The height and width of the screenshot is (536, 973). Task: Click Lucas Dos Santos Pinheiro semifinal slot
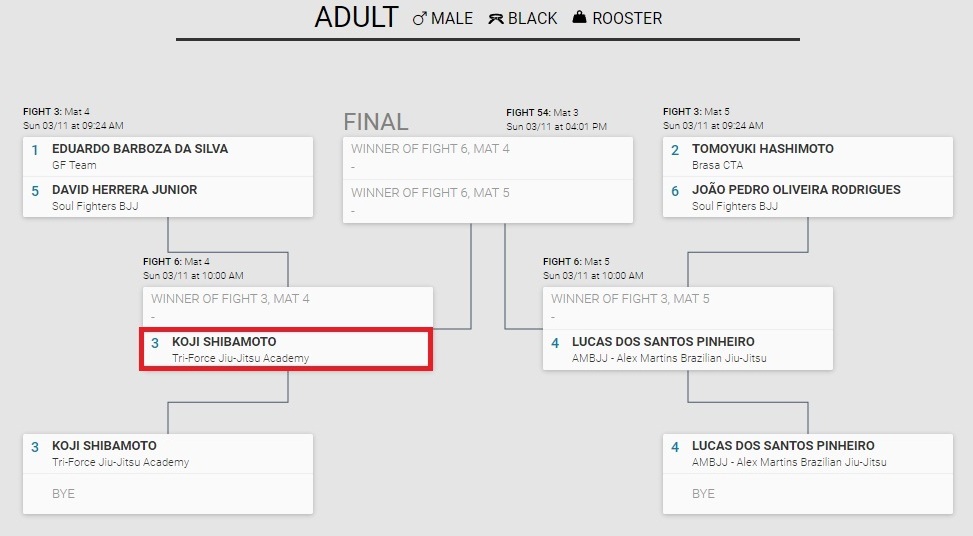688,349
